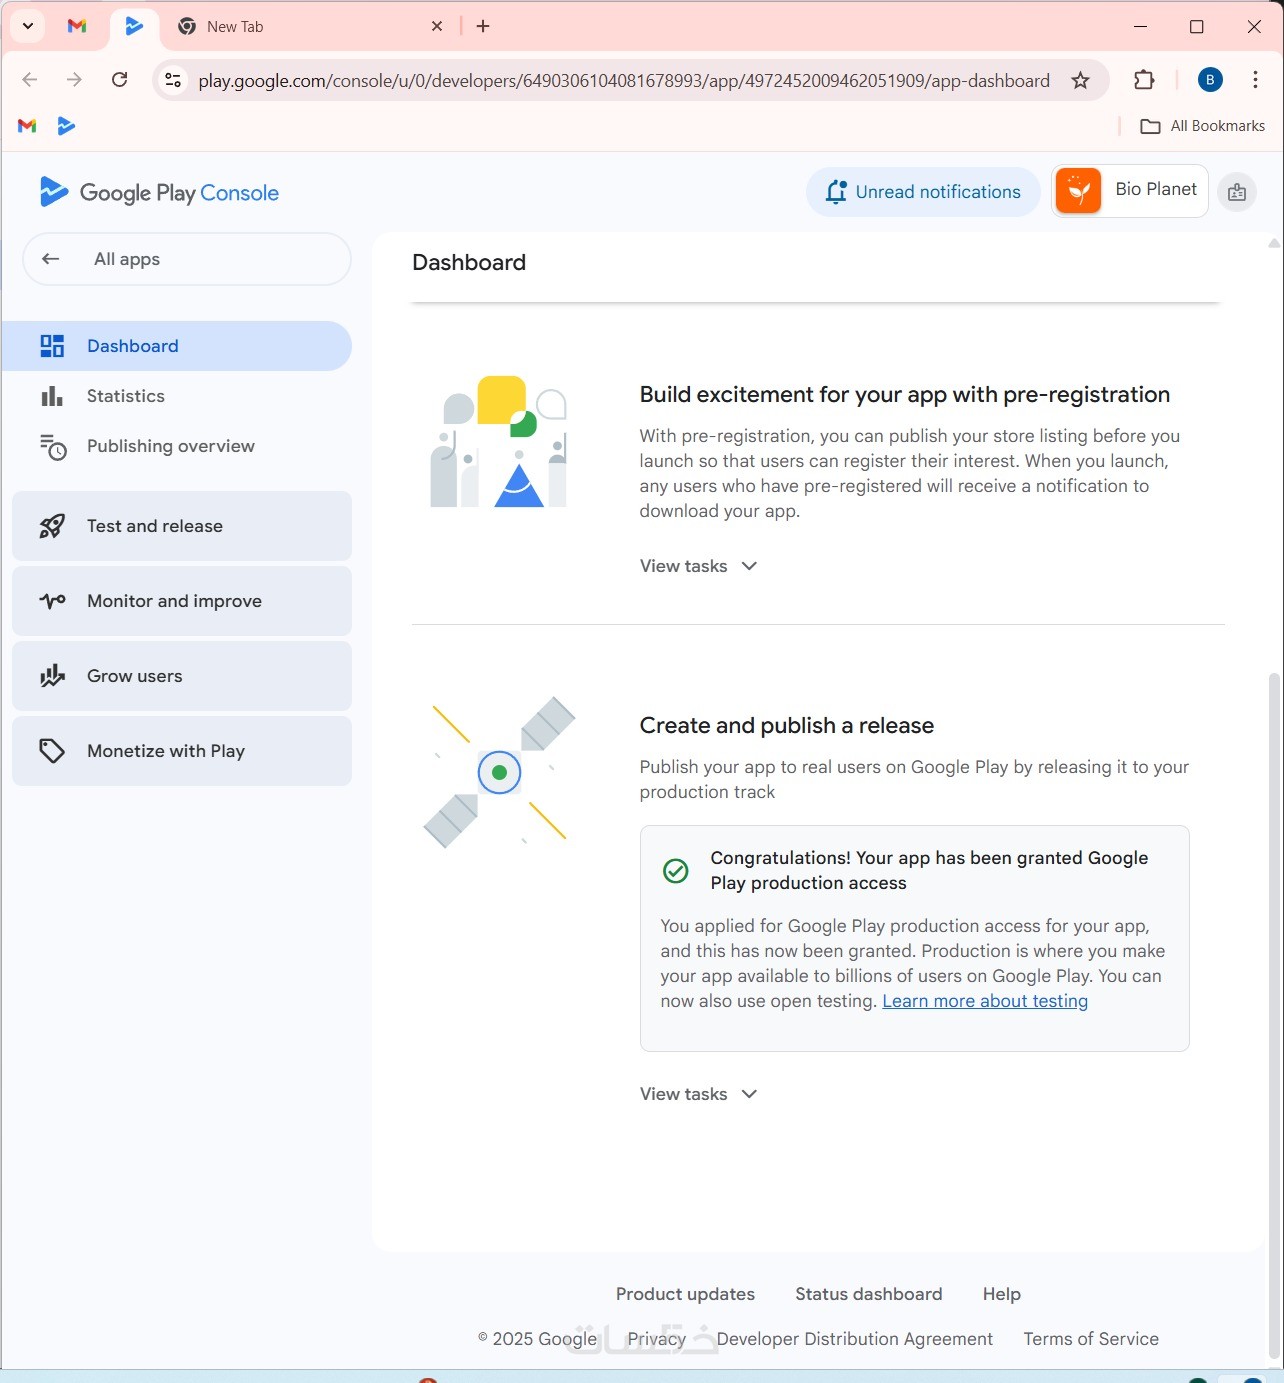Image resolution: width=1284 pixels, height=1383 pixels.
Task: Open Product updates footer link
Action: 685,1294
